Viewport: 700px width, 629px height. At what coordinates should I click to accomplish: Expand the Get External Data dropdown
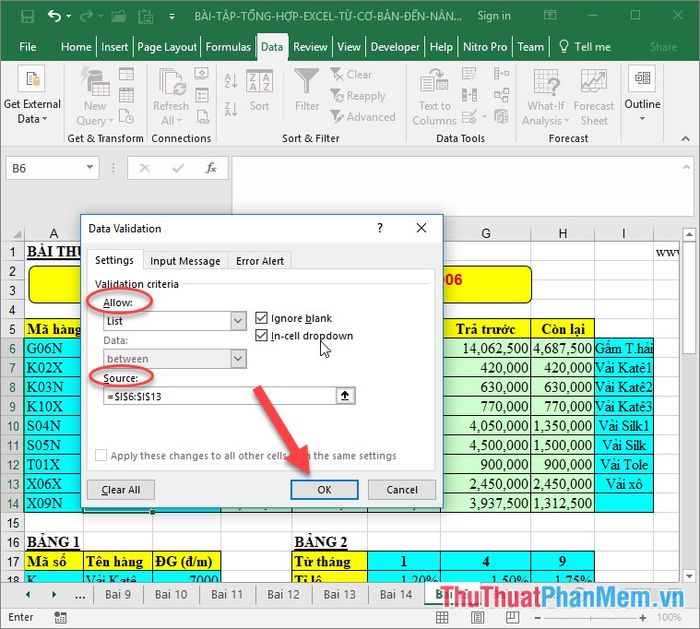pyautogui.click(x=32, y=119)
